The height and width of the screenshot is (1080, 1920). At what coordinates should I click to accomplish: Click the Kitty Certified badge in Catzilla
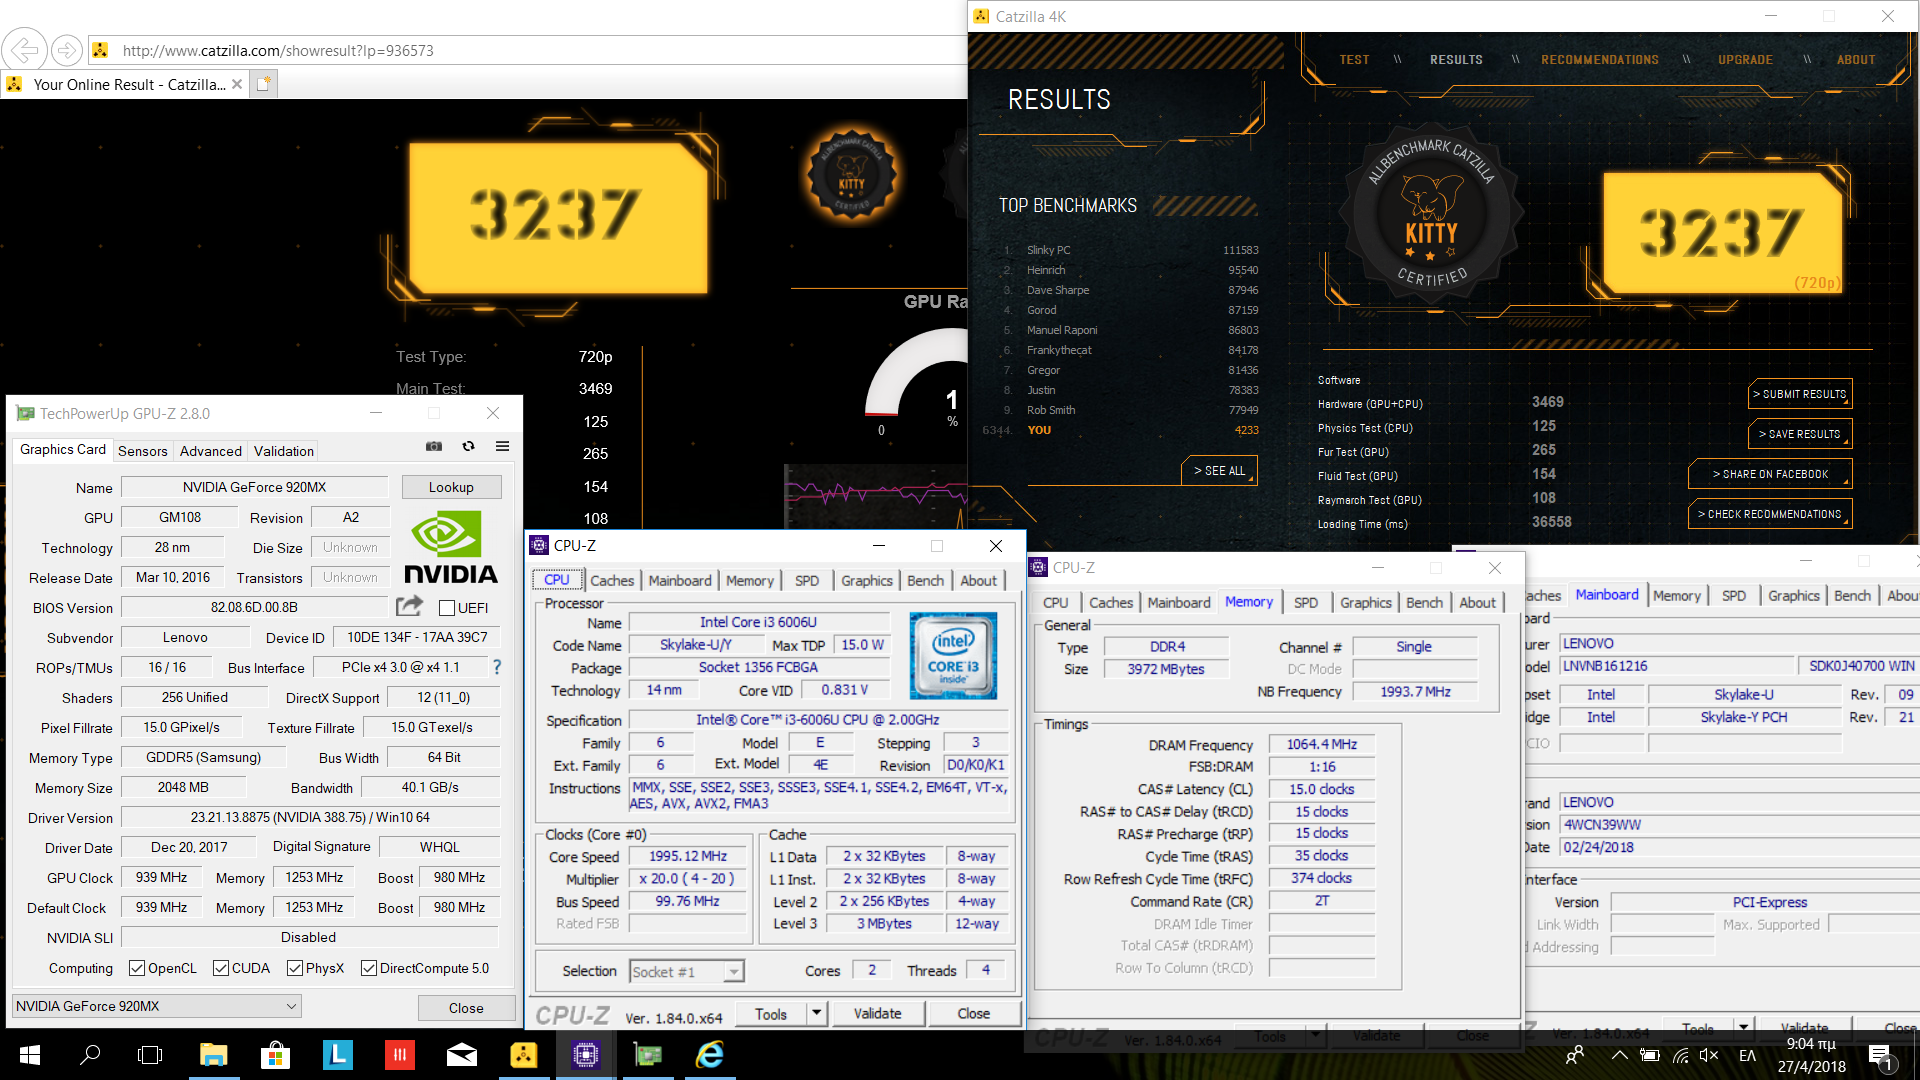pyautogui.click(x=1432, y=212)
